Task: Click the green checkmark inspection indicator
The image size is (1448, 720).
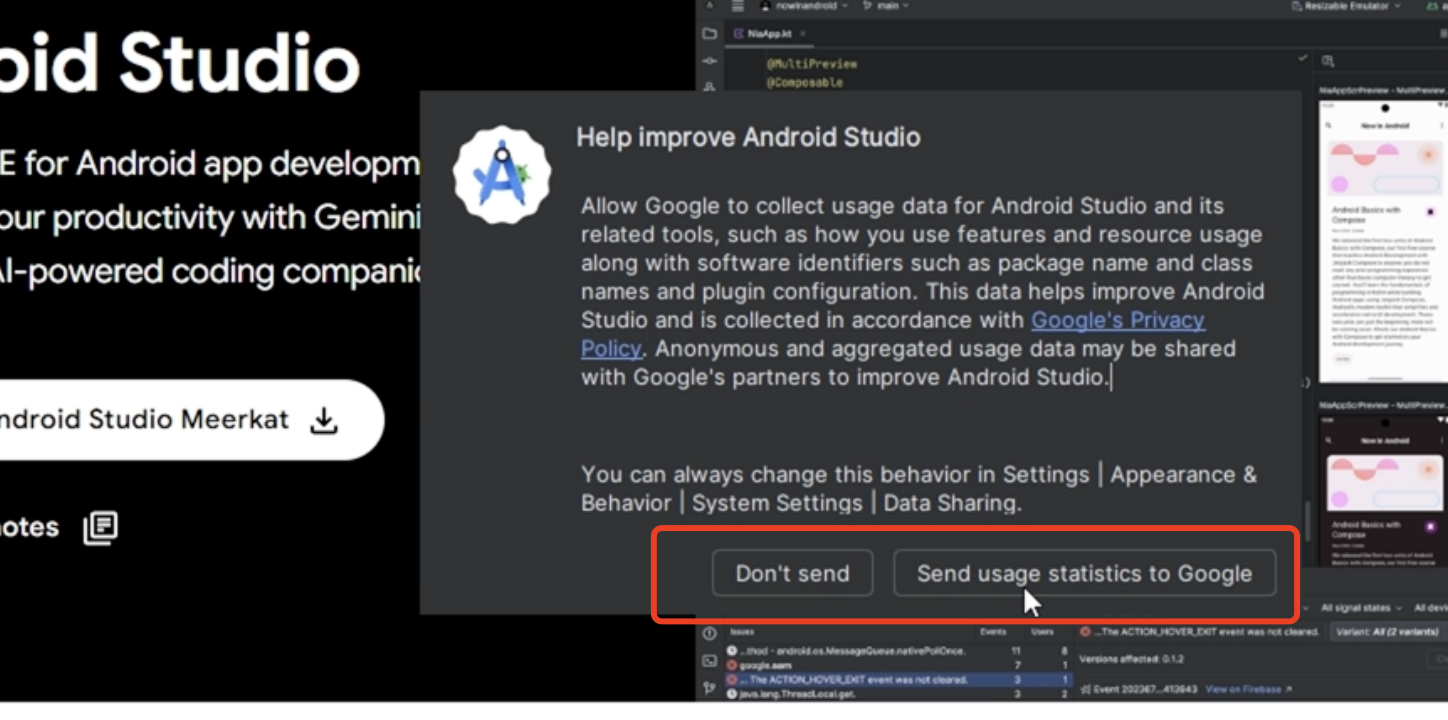Action: tap(1302, 58)
